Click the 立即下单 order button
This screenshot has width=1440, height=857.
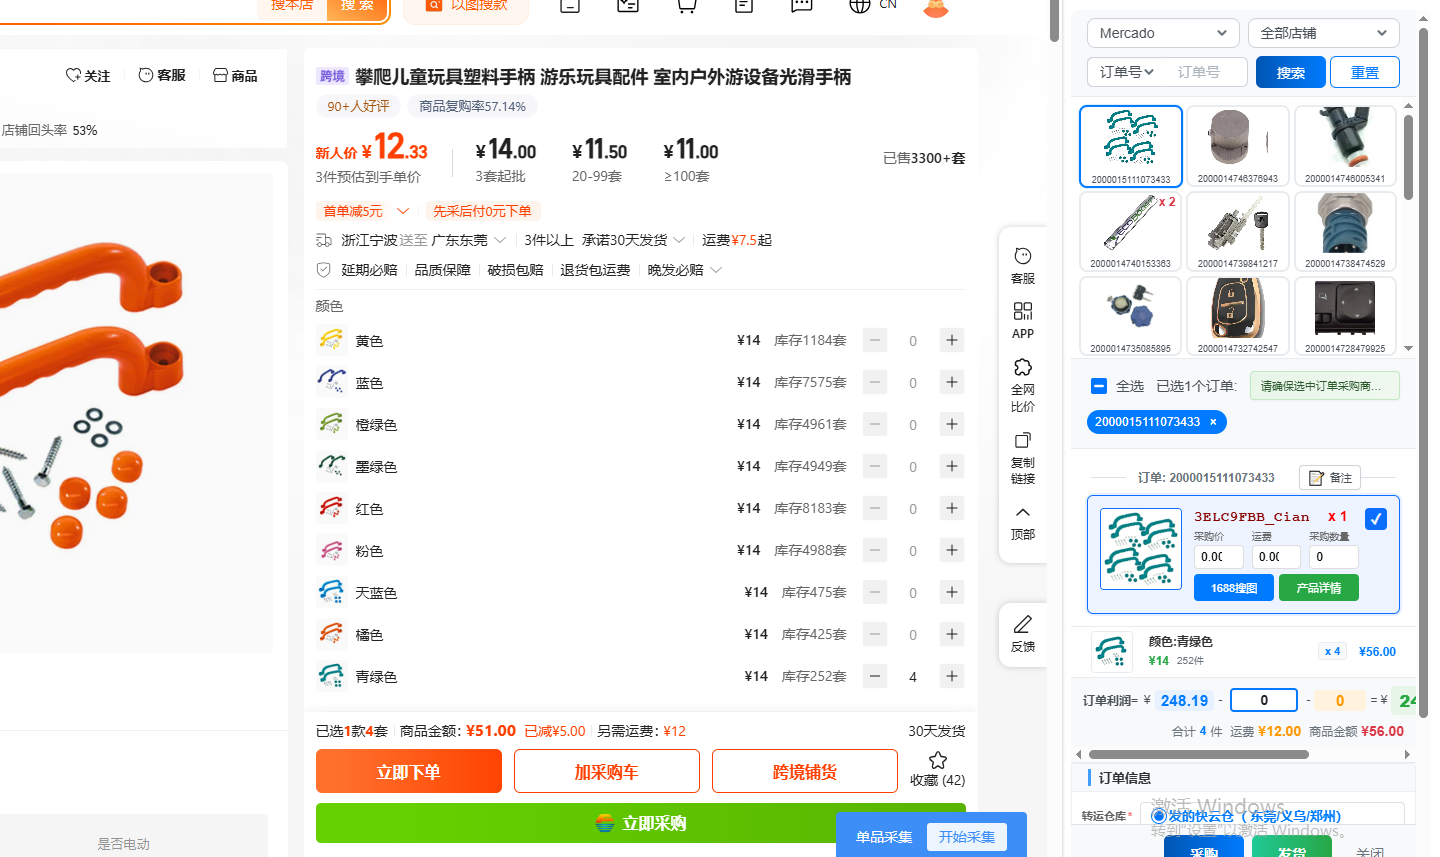[408, 771]
